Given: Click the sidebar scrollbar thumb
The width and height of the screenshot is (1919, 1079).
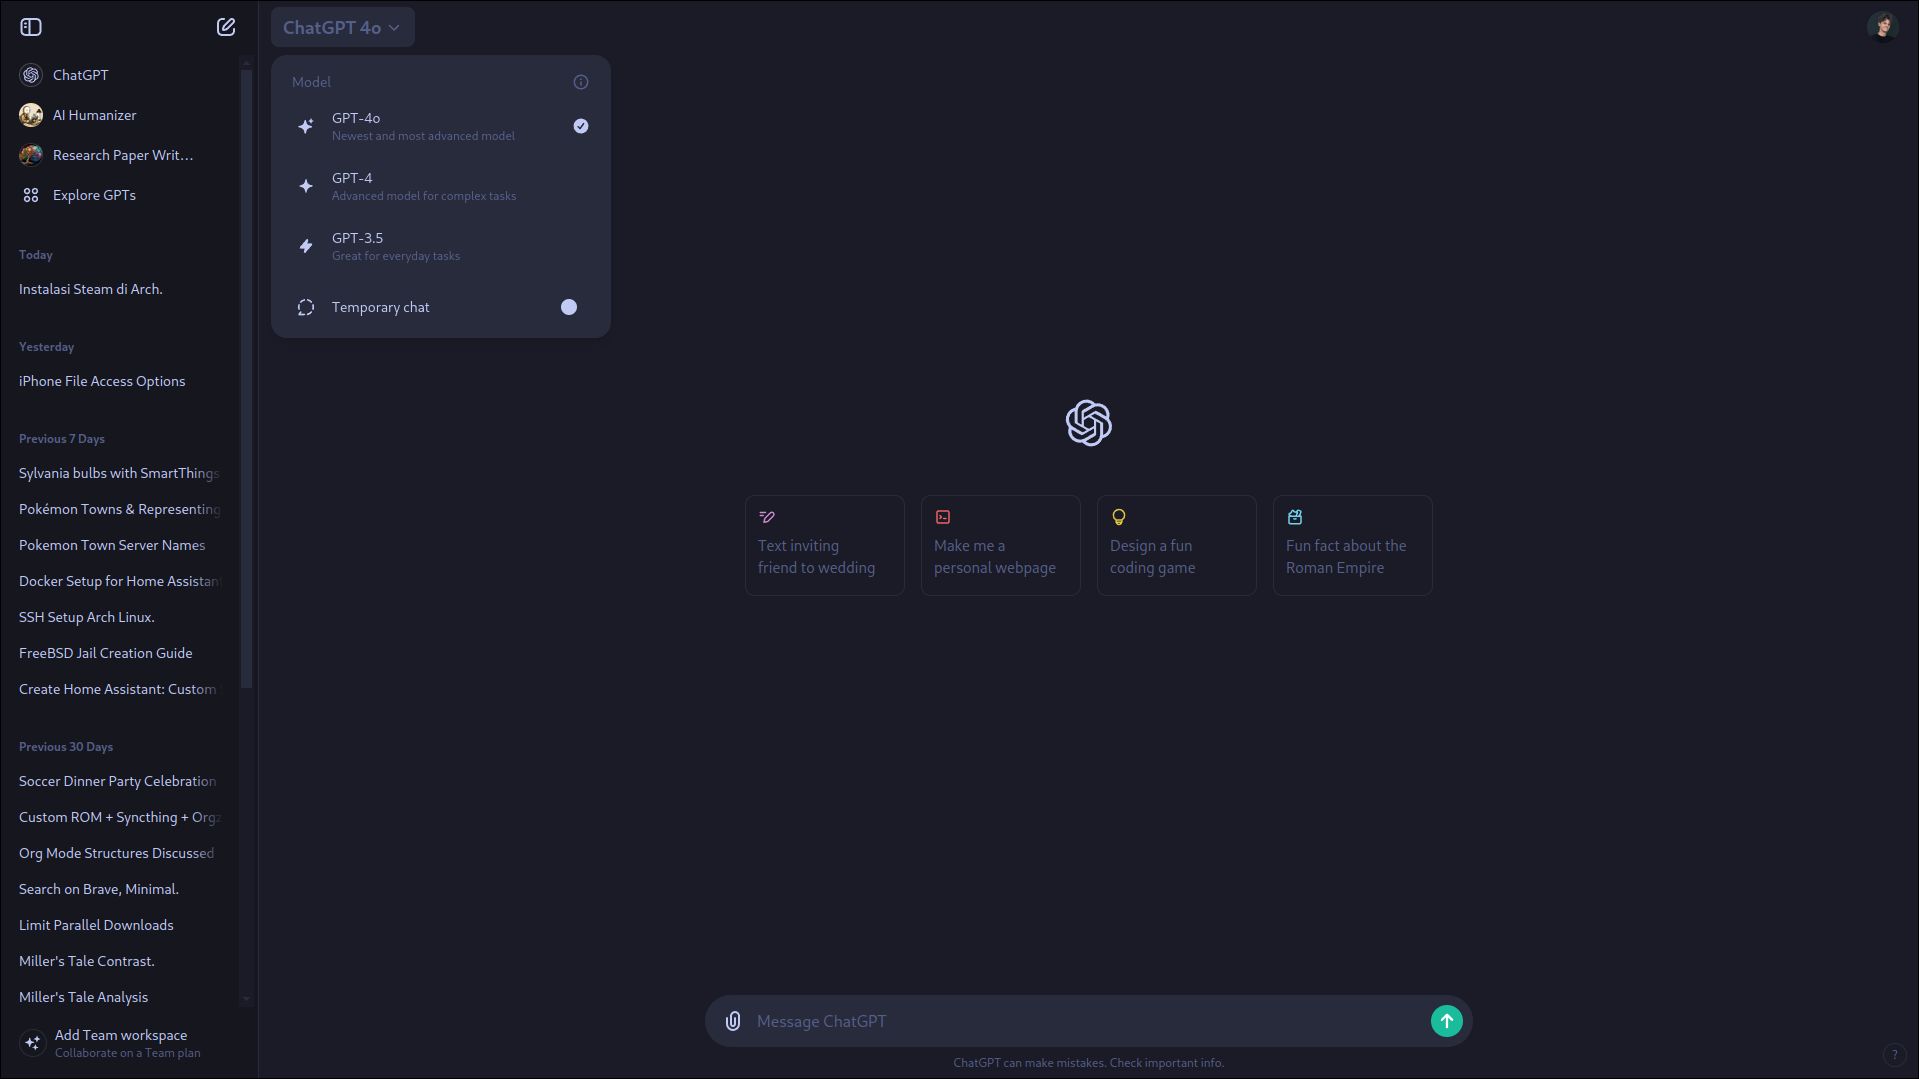Looking at the screenshot, I should tap(246, 379).
